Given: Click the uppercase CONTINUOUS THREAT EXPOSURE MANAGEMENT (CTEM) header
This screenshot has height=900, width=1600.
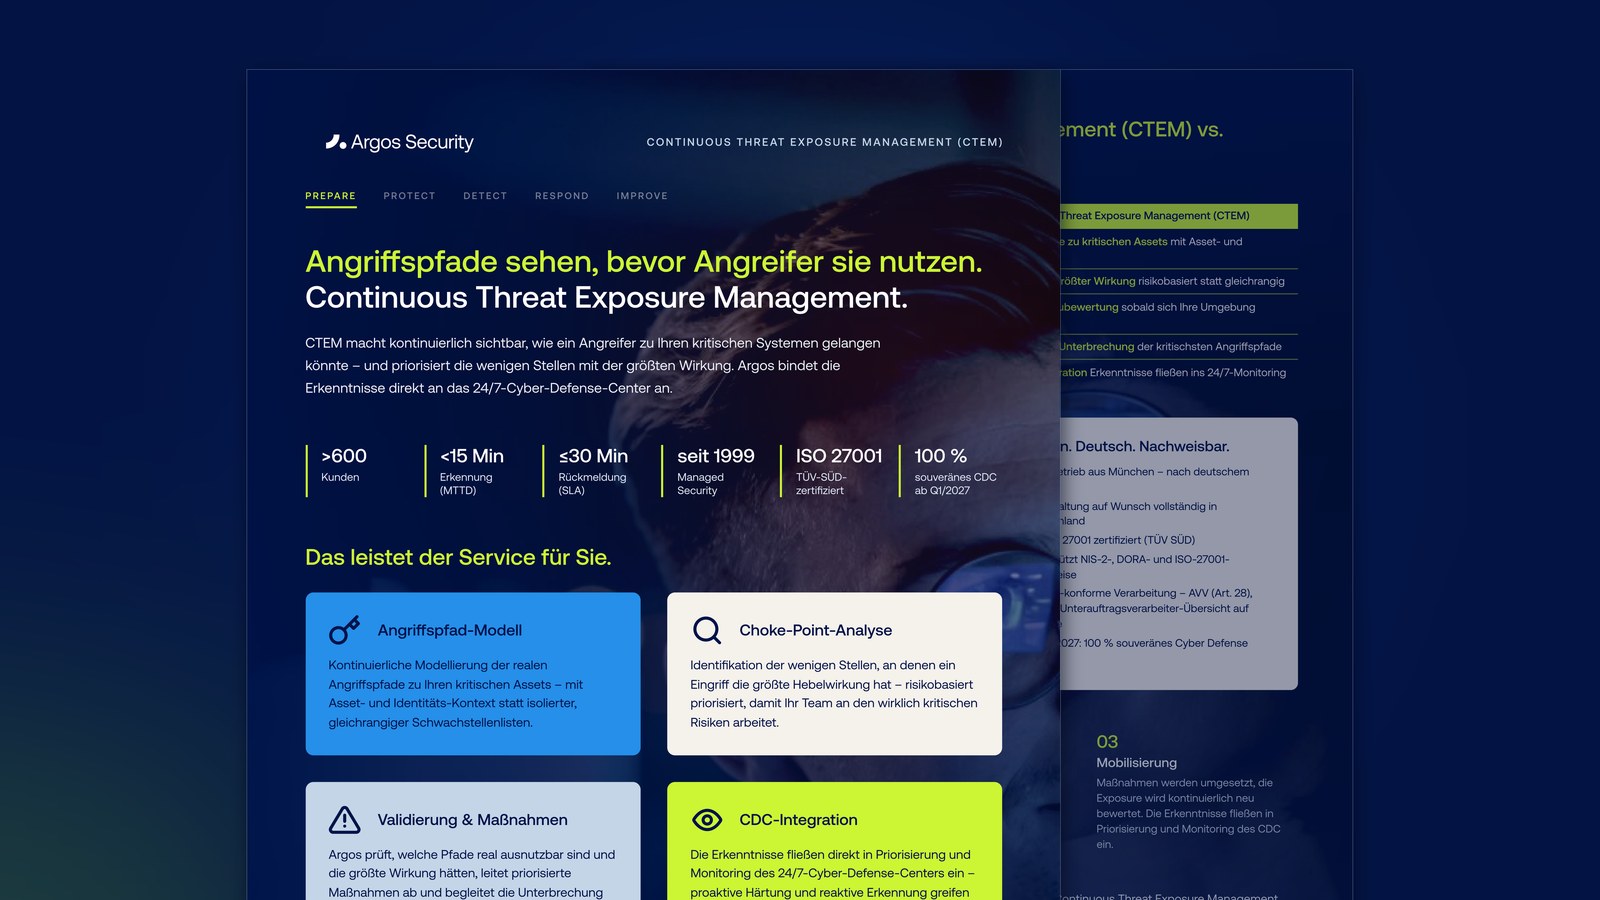Looking at the screenshot, I should pos(825,142).
